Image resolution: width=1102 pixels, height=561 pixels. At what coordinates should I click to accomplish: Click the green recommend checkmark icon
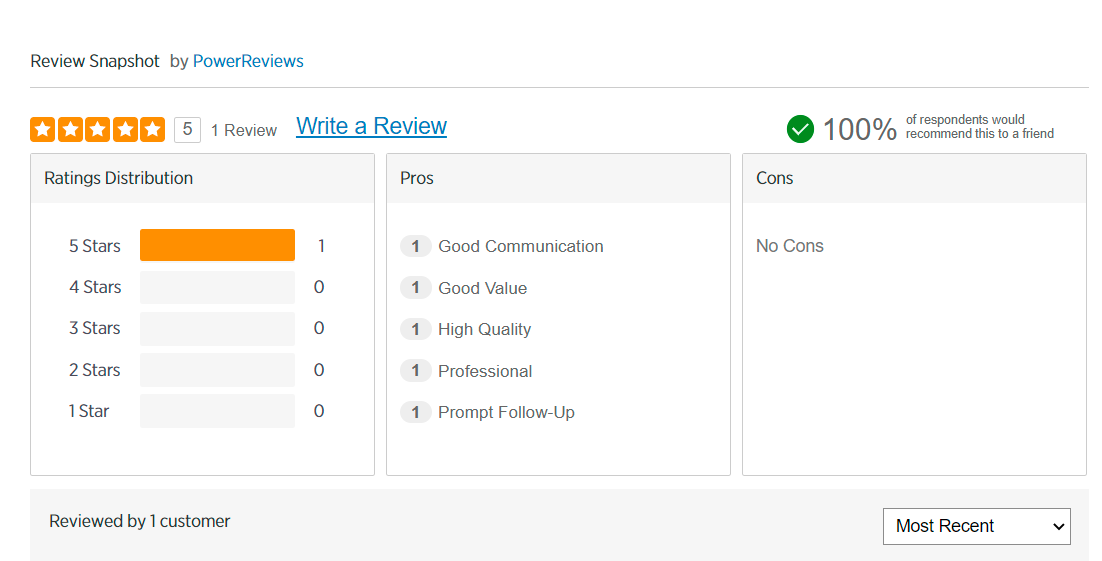pos(800,129)
